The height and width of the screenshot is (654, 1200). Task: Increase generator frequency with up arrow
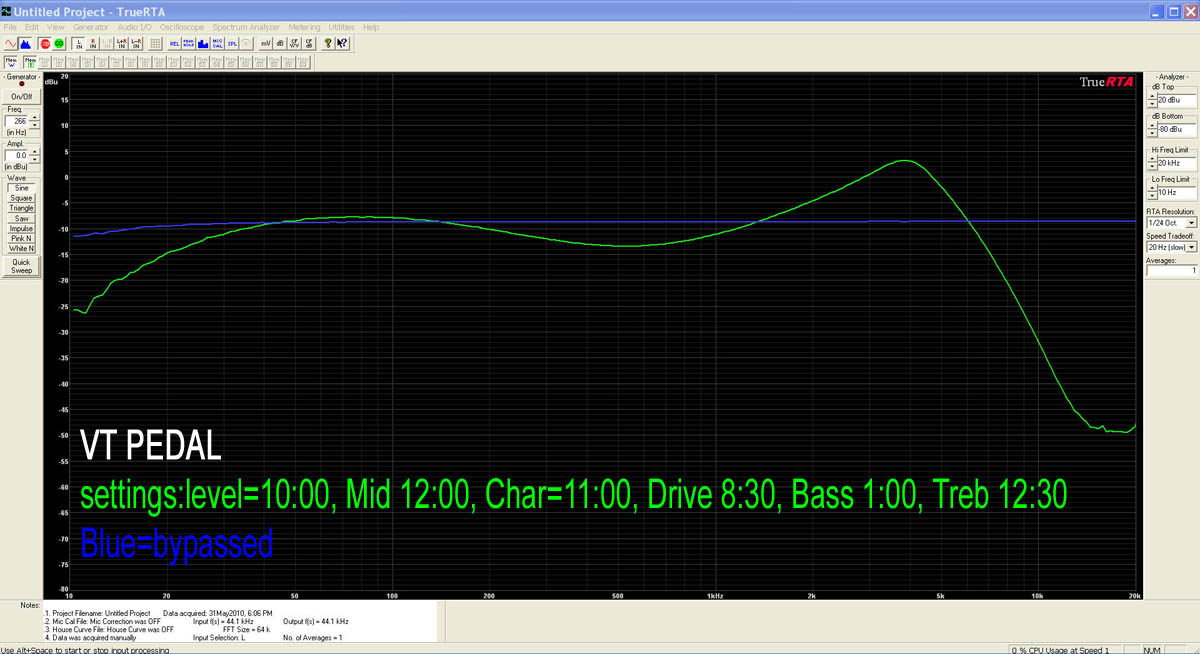35,117
